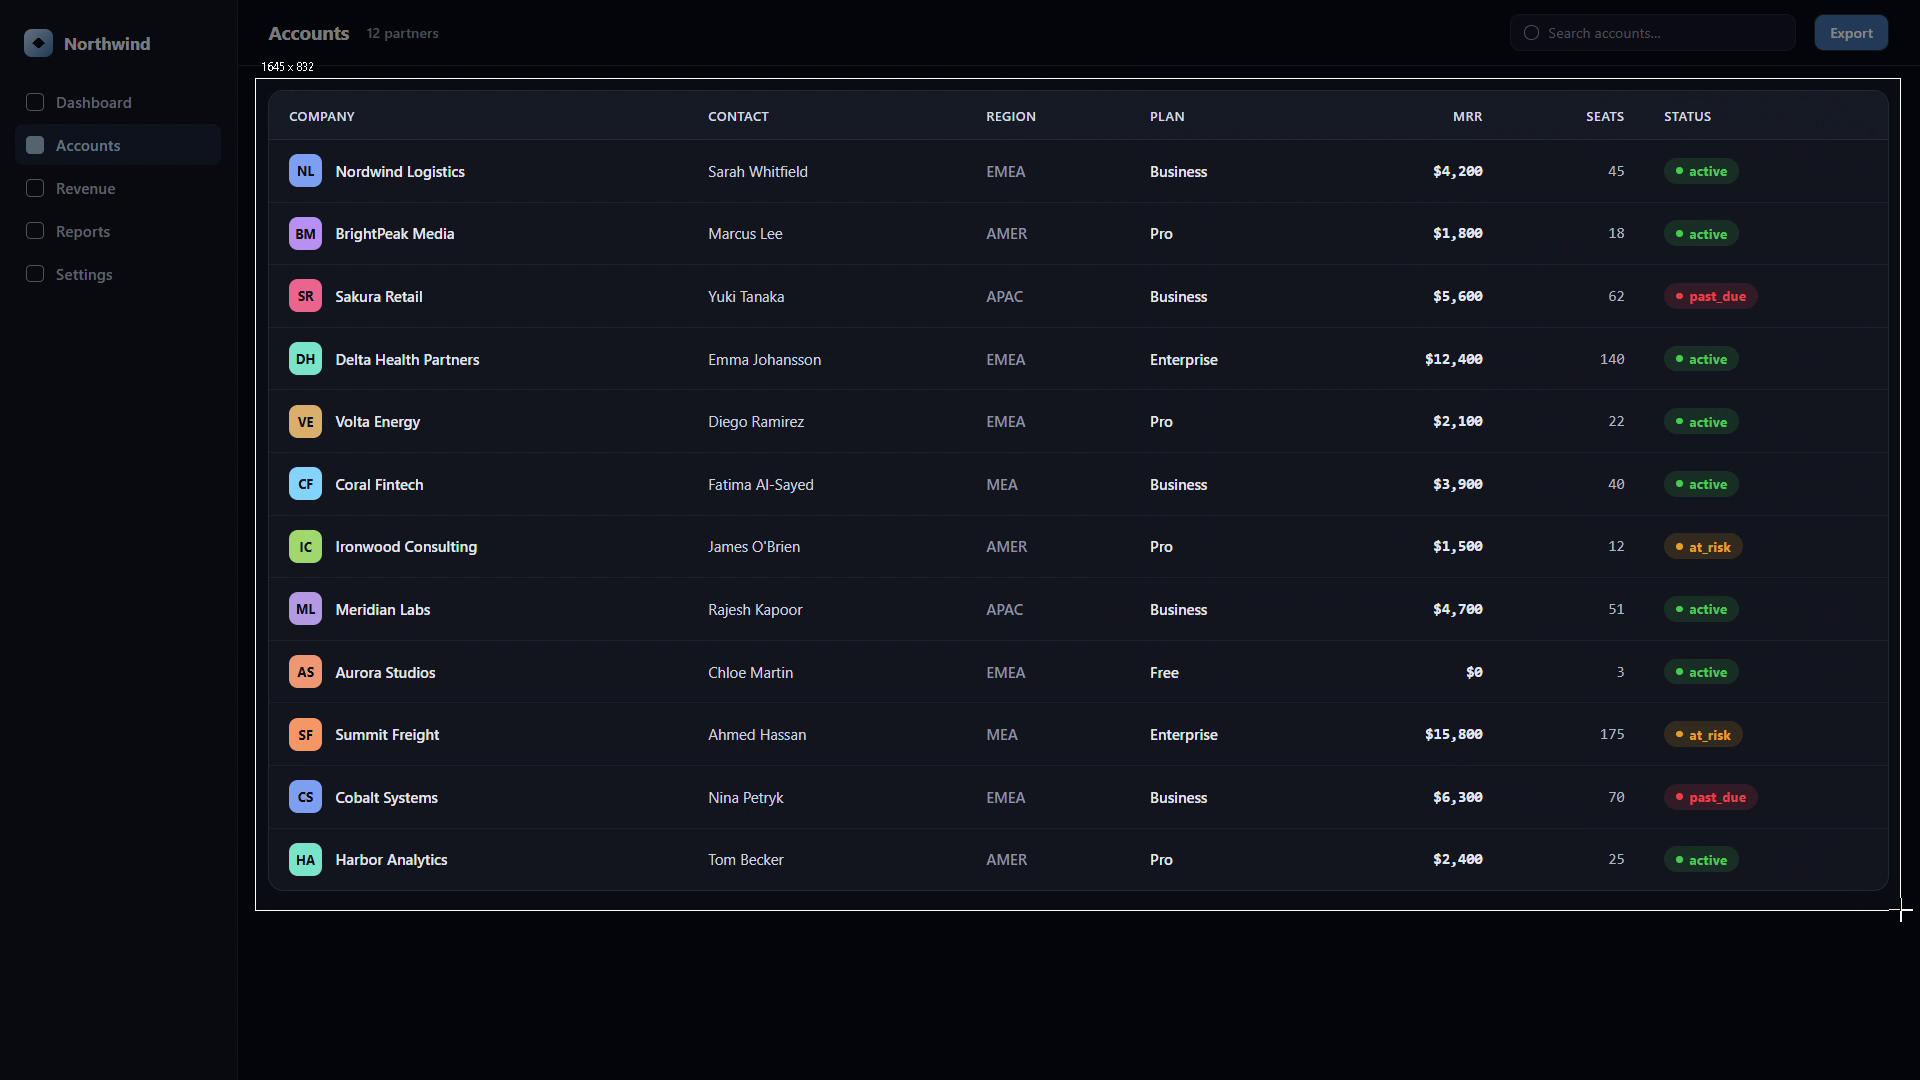Click the Reports sidebar icon

click(35, 231)
